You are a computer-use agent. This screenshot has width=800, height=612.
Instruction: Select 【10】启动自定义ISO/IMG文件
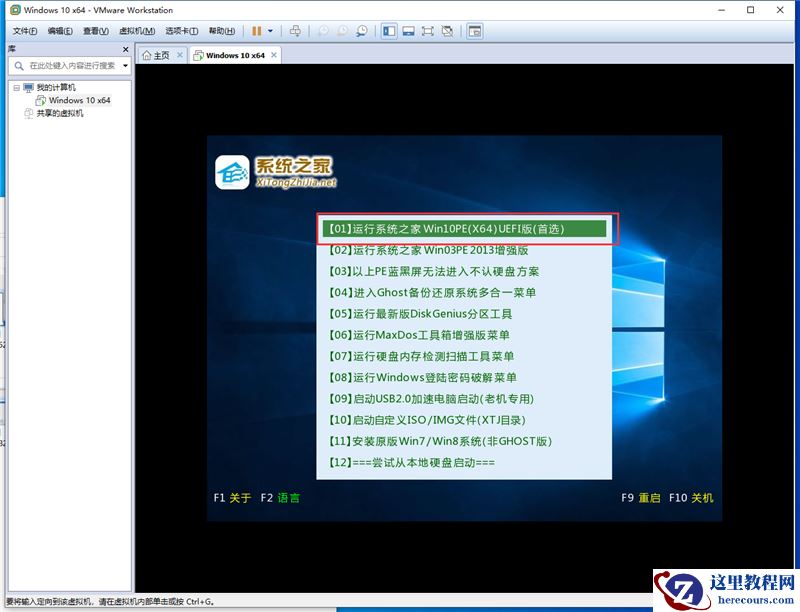(427, 420)
